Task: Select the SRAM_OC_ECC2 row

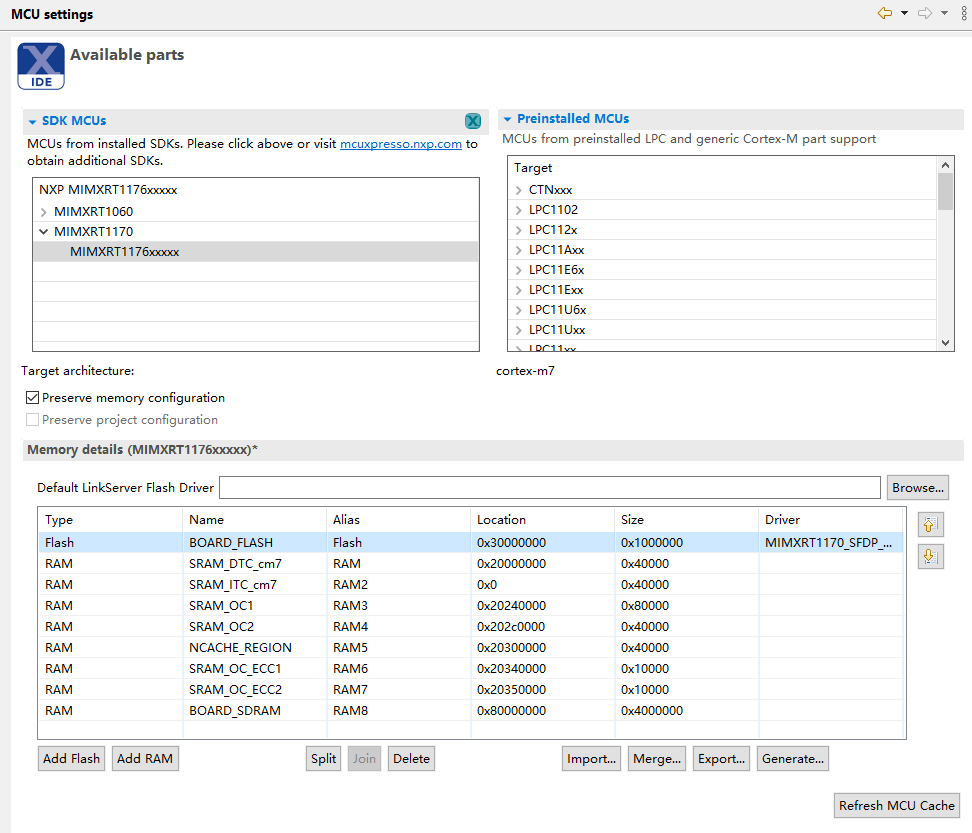Action: click(x=471, y=690)
